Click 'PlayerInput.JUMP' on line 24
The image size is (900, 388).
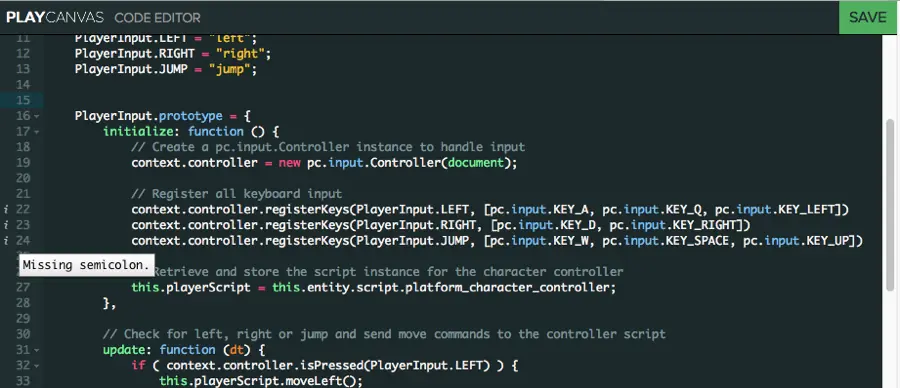[x=412, y=240]
